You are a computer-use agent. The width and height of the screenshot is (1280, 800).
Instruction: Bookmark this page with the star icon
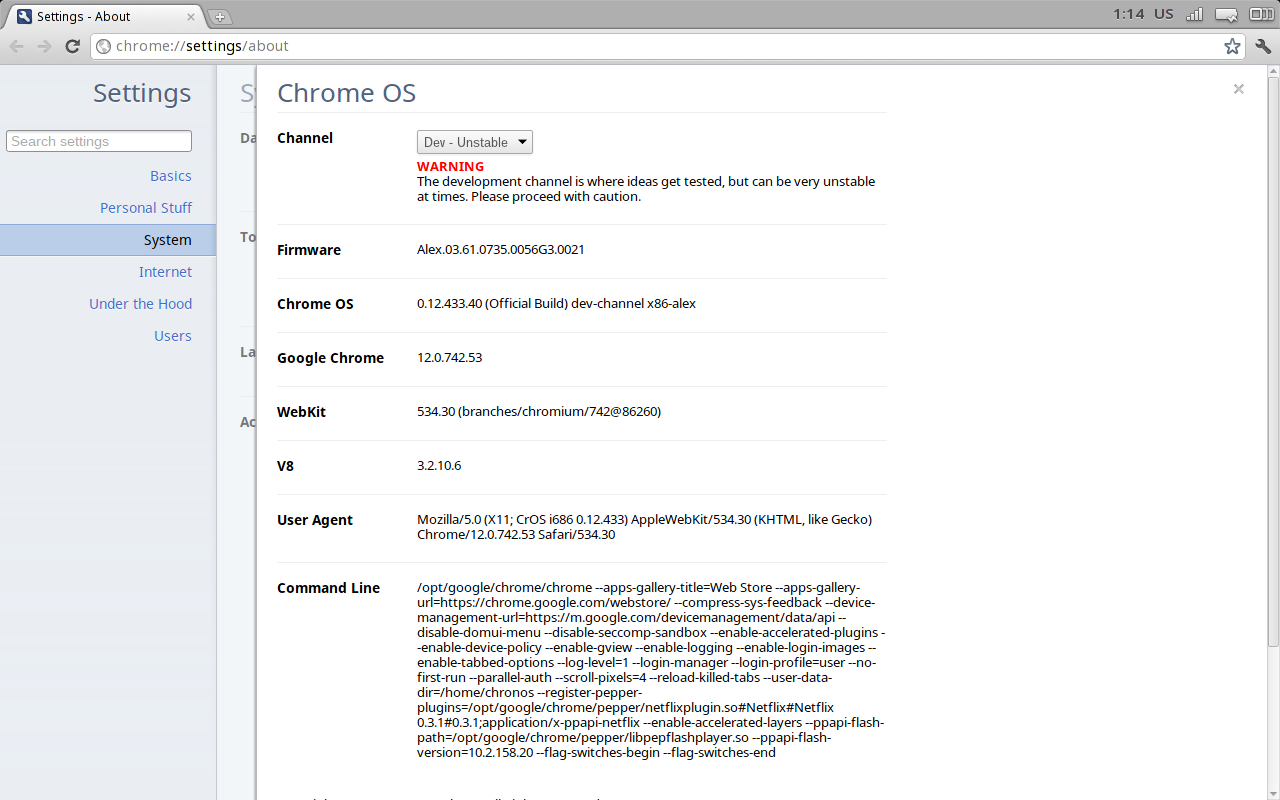coord(1232,46)
